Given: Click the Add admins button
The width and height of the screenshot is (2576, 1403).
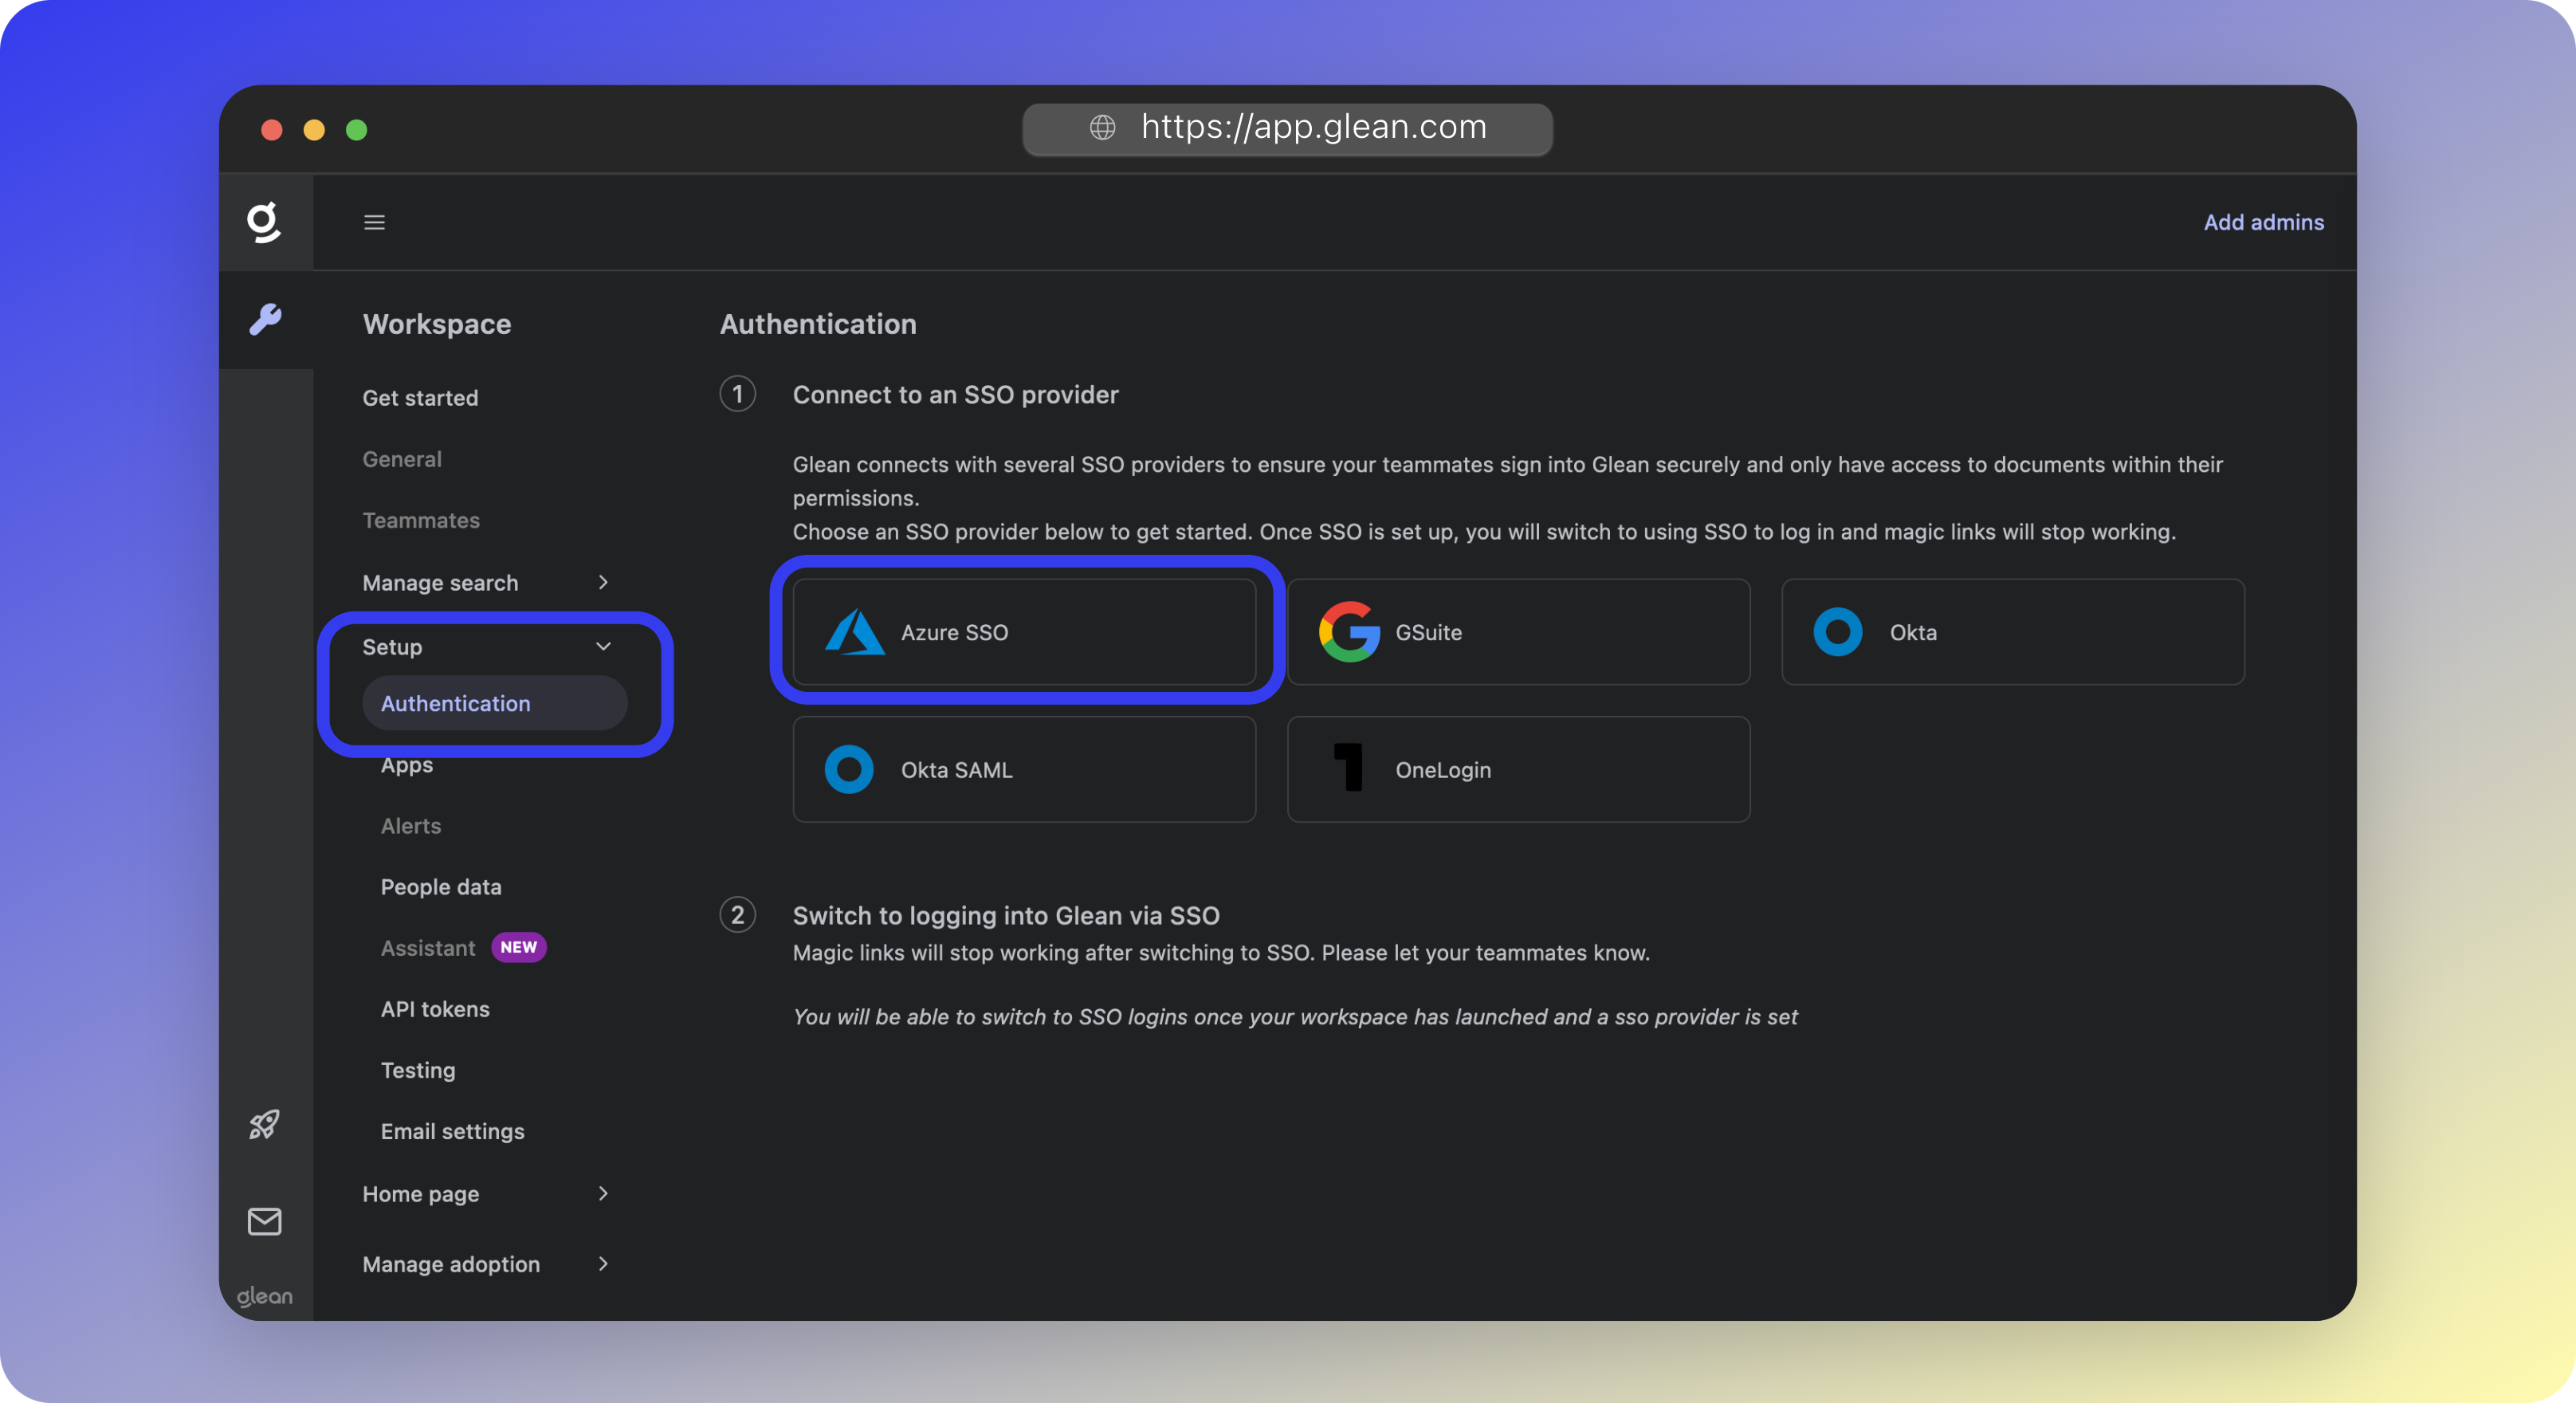Looking at the screenshot, I should click(2263, 222).
